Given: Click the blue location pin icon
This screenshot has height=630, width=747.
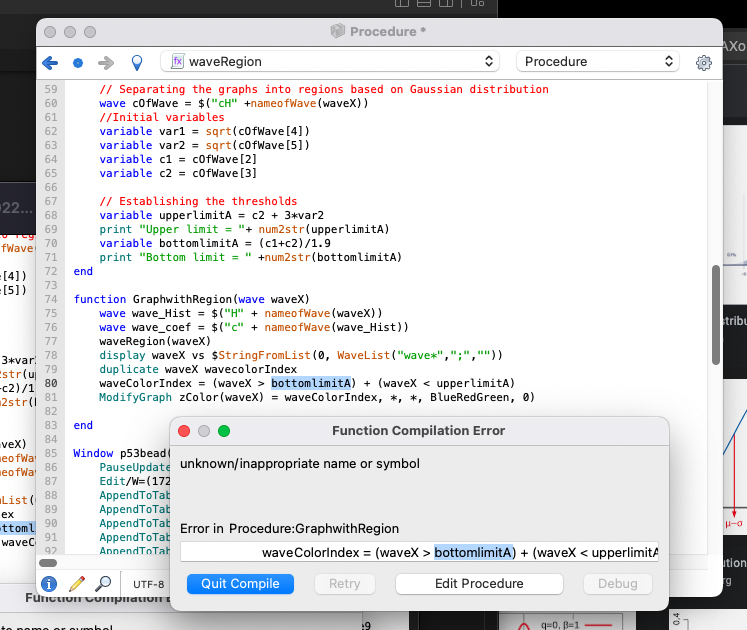Looking at the screenshot, I should [137, 62].
